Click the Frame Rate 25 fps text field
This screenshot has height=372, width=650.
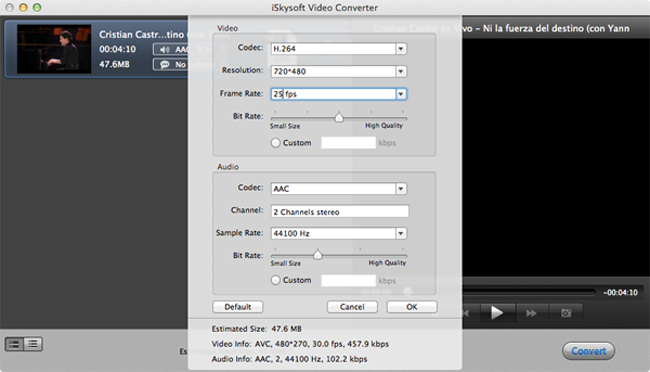tap(334, 94)
